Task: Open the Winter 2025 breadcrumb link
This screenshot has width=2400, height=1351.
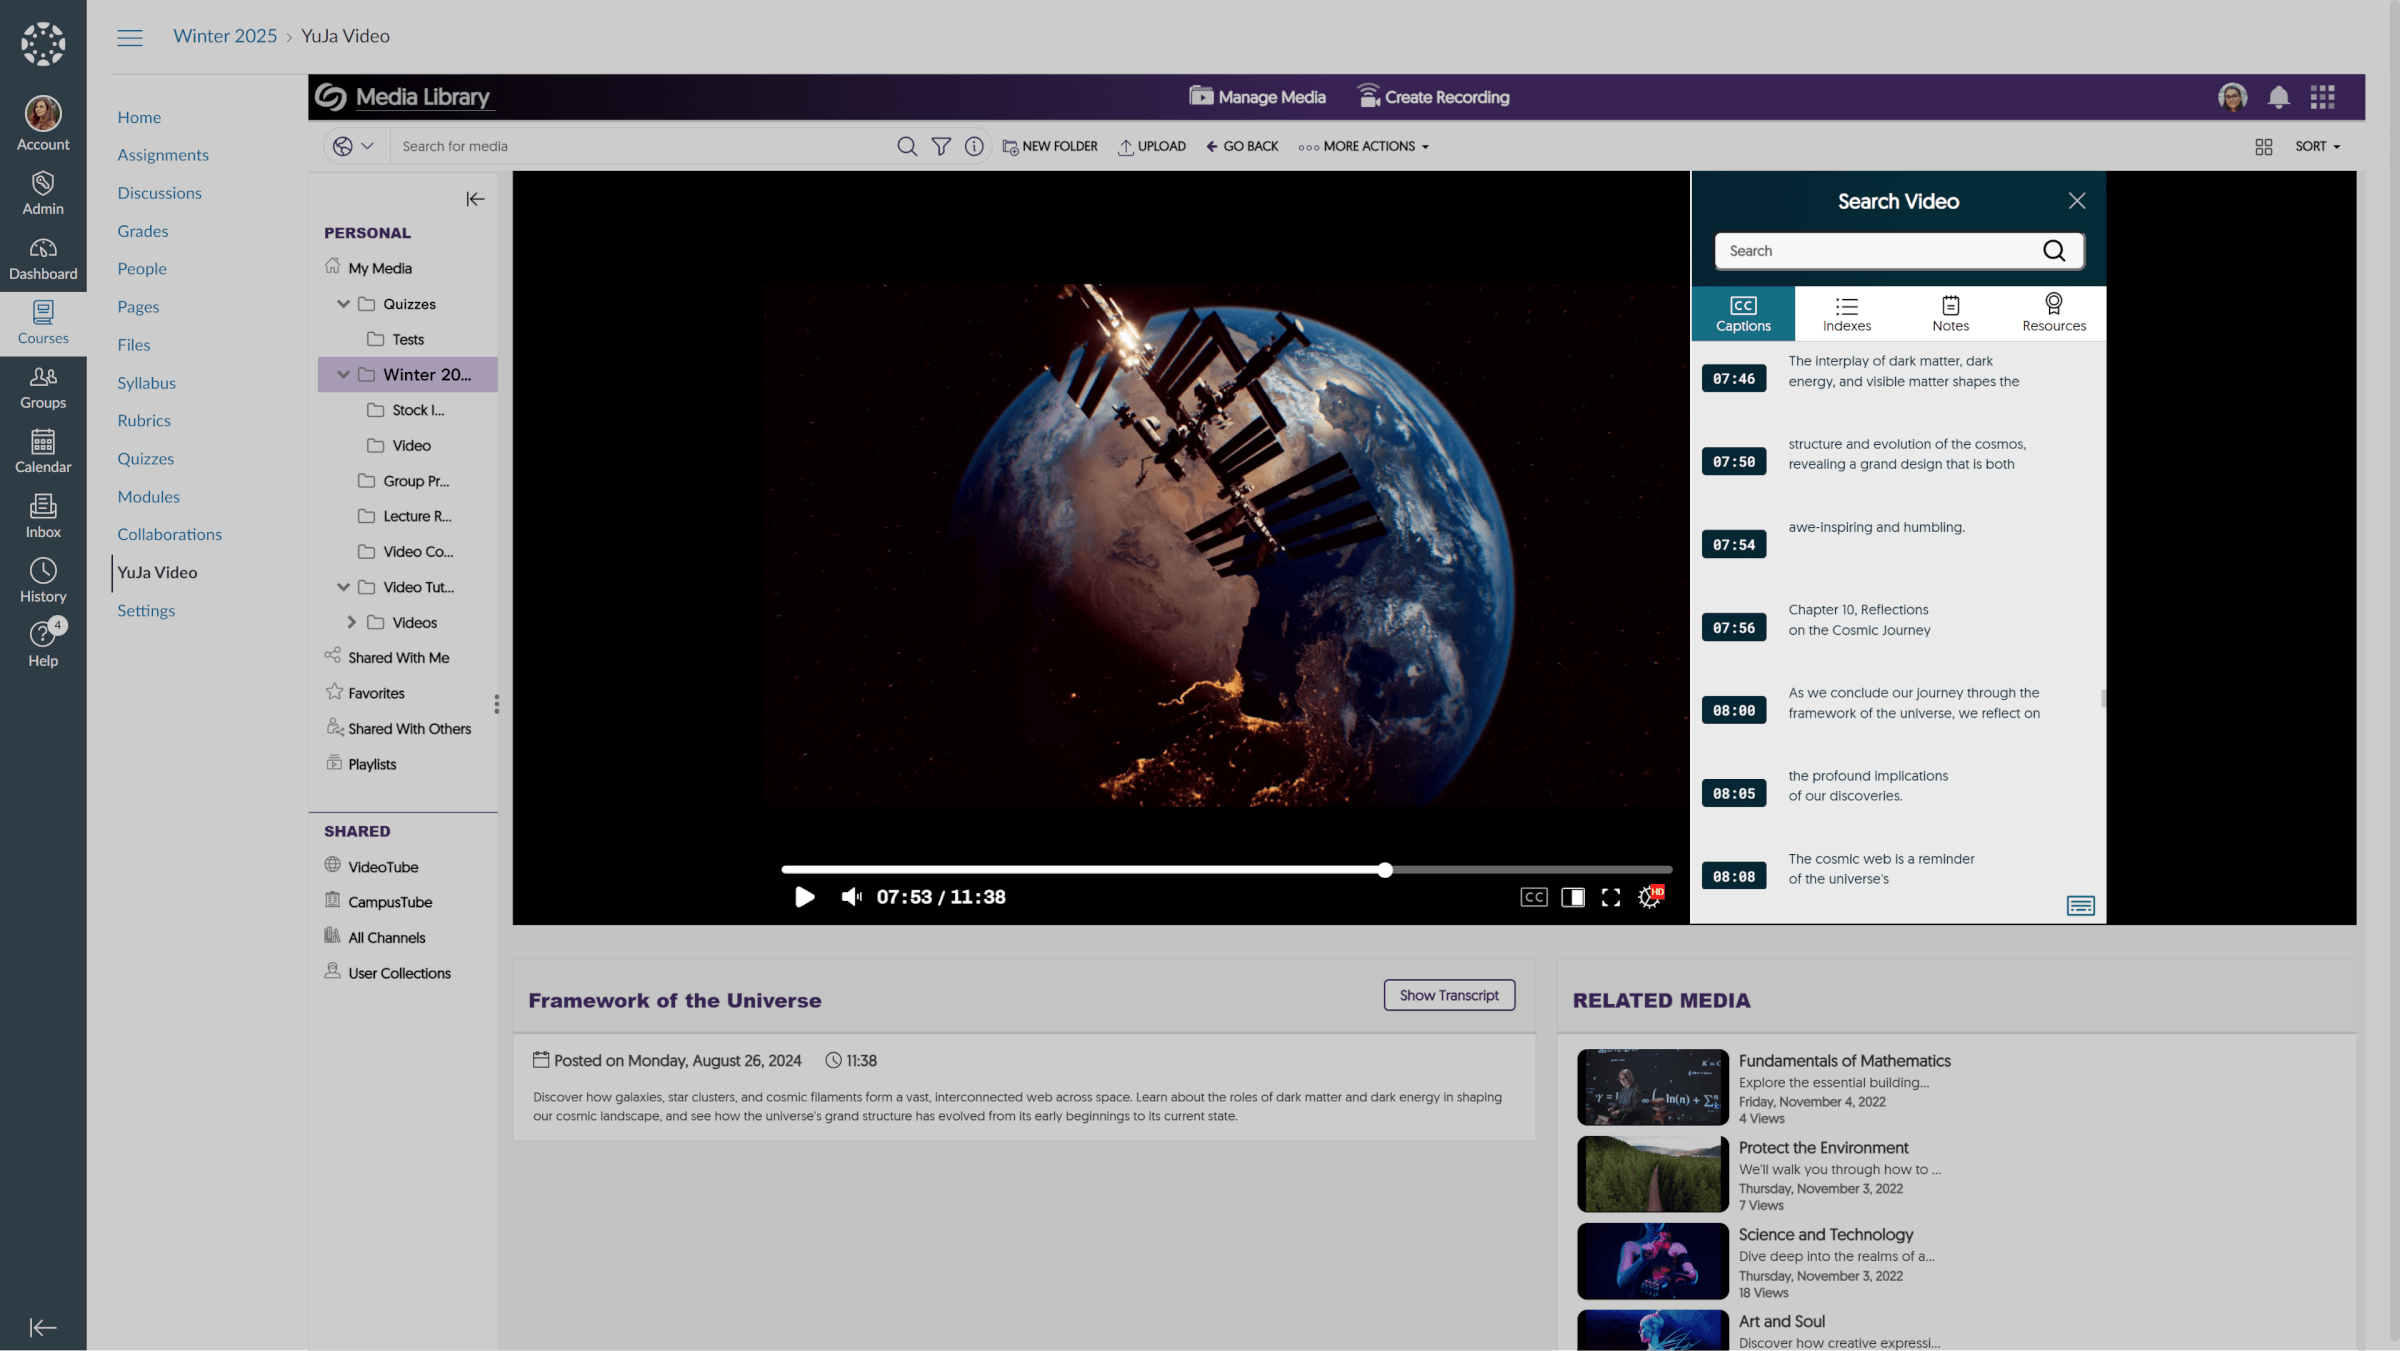Action: pos(225,36)
